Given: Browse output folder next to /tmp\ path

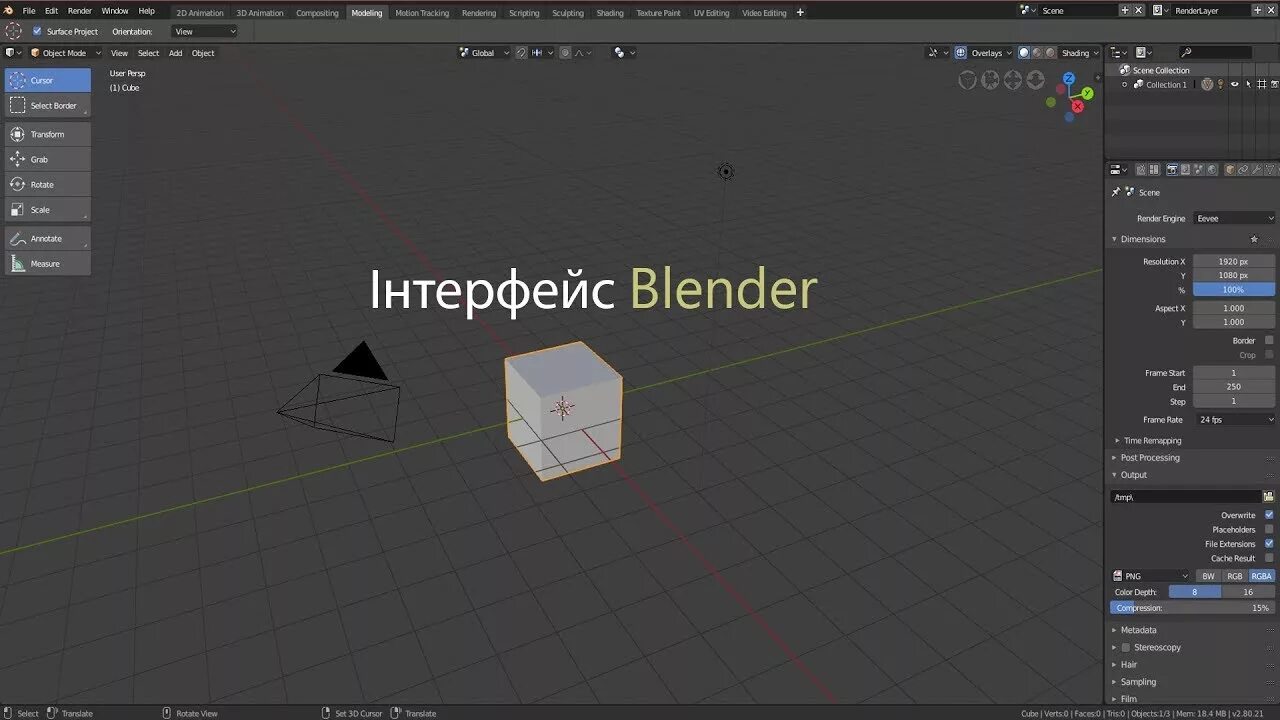Looking at the screenshot, I should [1268, 497].
